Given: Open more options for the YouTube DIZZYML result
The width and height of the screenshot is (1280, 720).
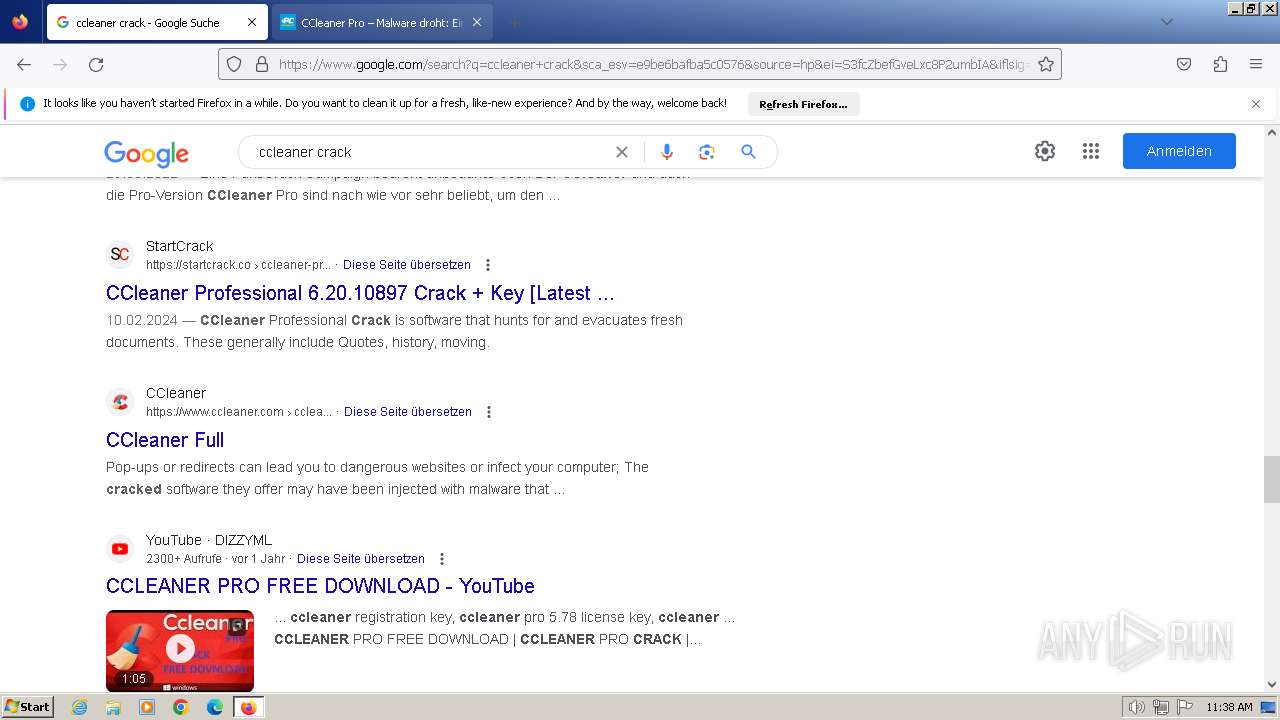Looking at the screenshot, I should [442, 559].
